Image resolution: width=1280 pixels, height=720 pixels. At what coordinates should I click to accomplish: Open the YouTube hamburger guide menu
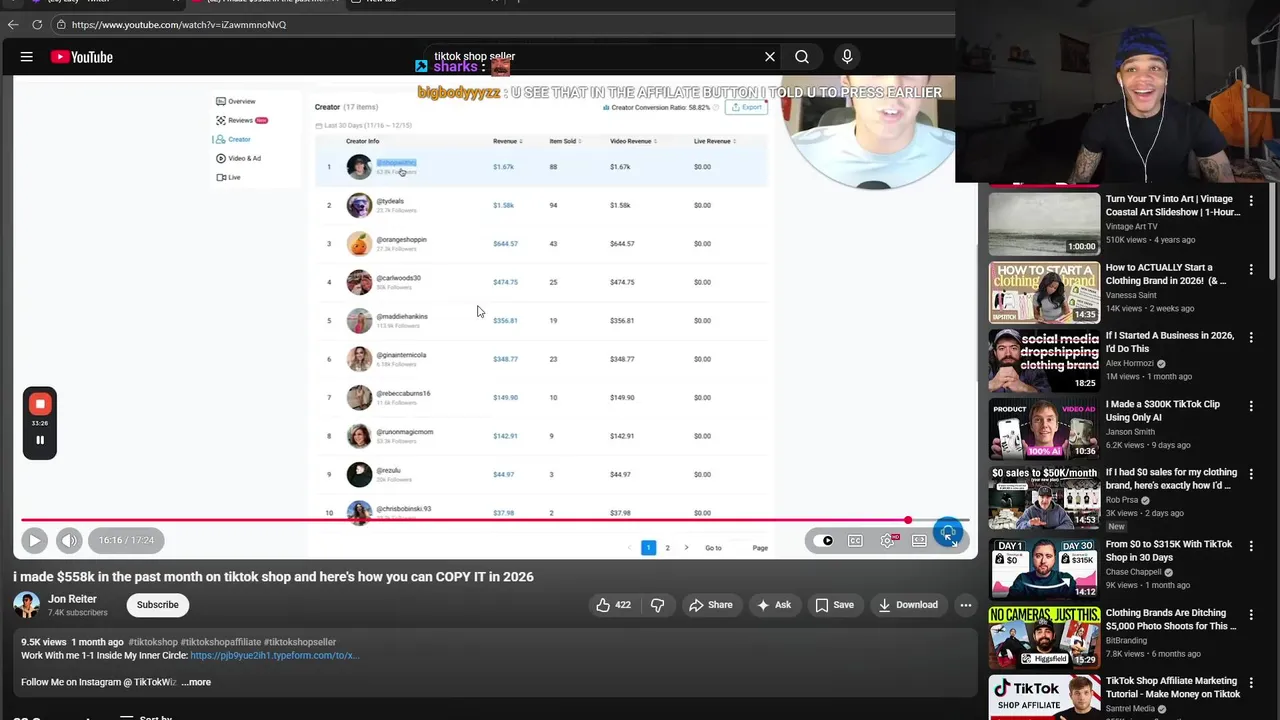point(27,57)
